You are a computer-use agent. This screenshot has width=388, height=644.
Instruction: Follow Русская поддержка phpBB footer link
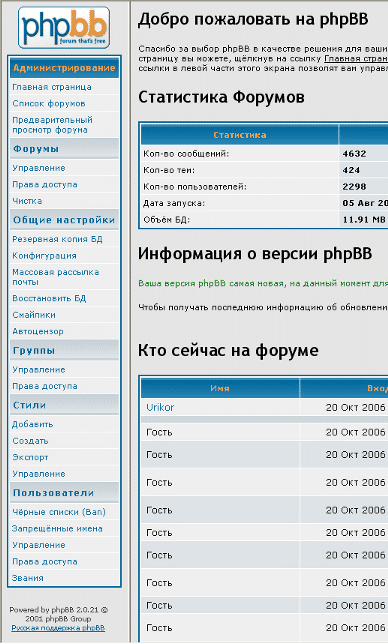(x=58, y=628)
